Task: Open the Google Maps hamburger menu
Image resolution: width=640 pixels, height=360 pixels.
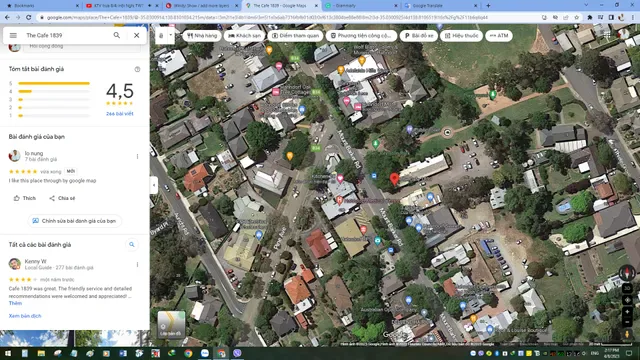Action: [13, 36]
